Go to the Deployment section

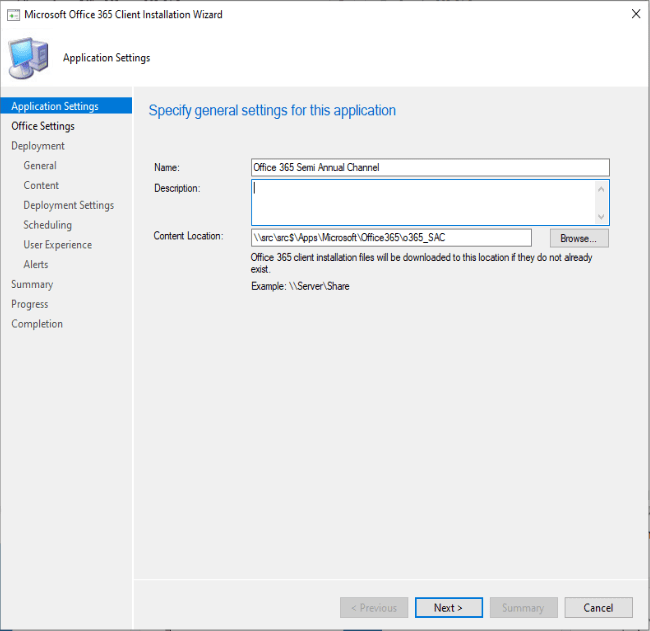[38, 146]
